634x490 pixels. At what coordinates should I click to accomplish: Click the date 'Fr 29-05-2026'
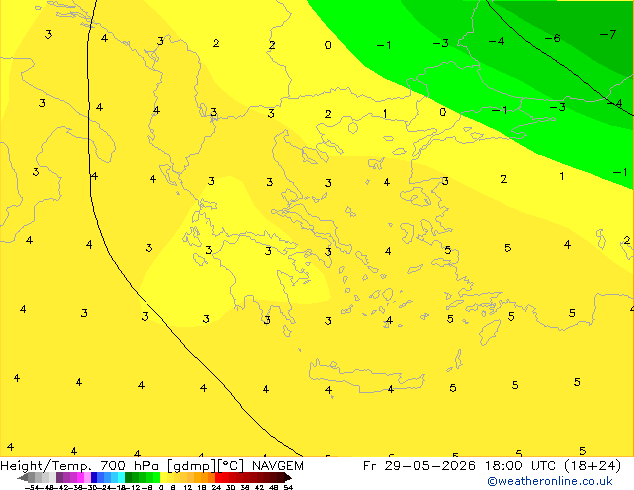pos(419,466)
